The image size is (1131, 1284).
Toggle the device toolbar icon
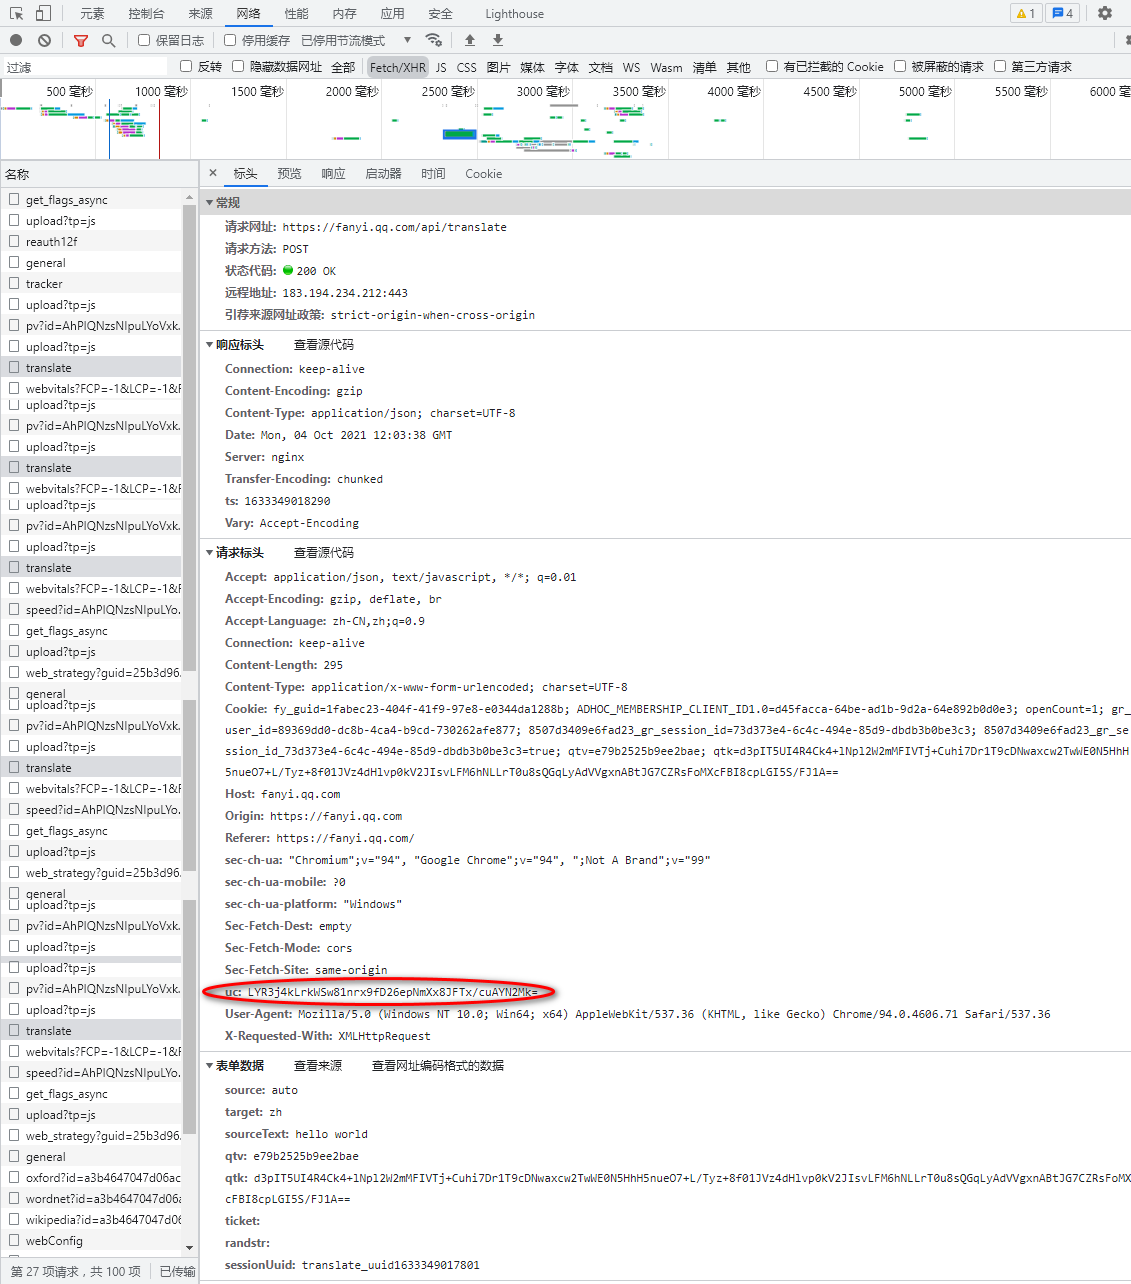(x=43, y=13)
